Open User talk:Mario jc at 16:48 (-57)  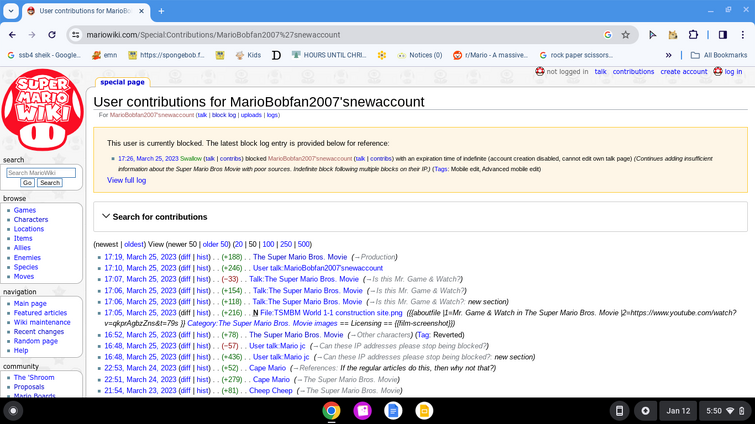pyautogui.click(x=277, y=346)
